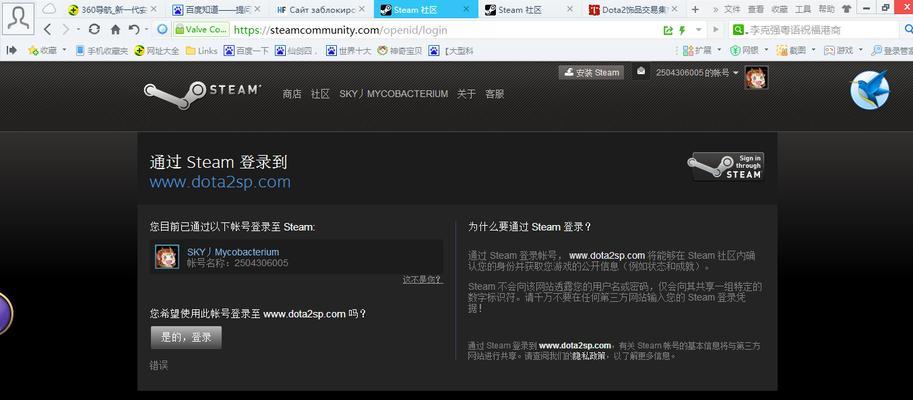Click the Steam logo in page header
The image size is (913, 400).
(202, 93)
